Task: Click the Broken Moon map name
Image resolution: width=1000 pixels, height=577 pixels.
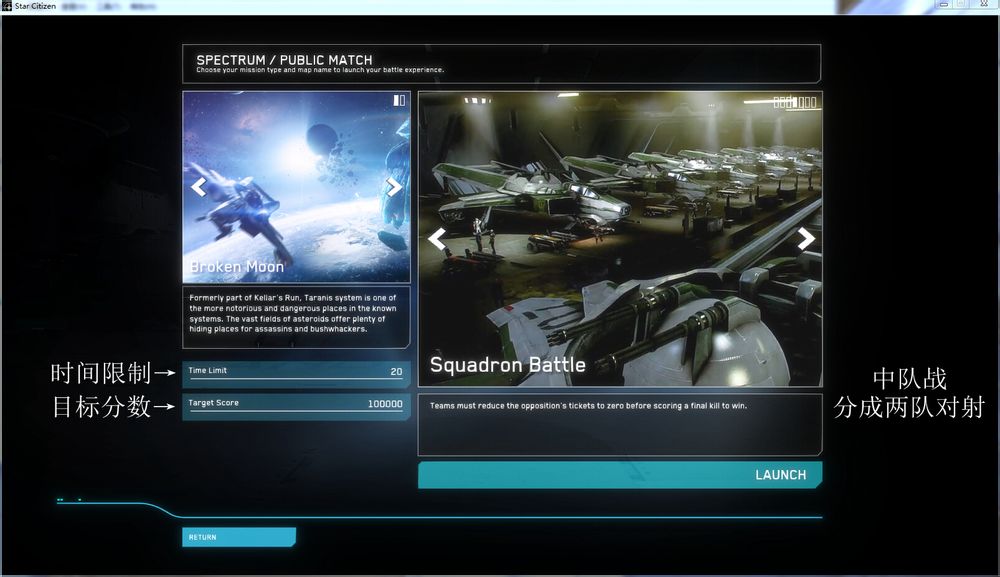Action: click(x=237, y=267)
